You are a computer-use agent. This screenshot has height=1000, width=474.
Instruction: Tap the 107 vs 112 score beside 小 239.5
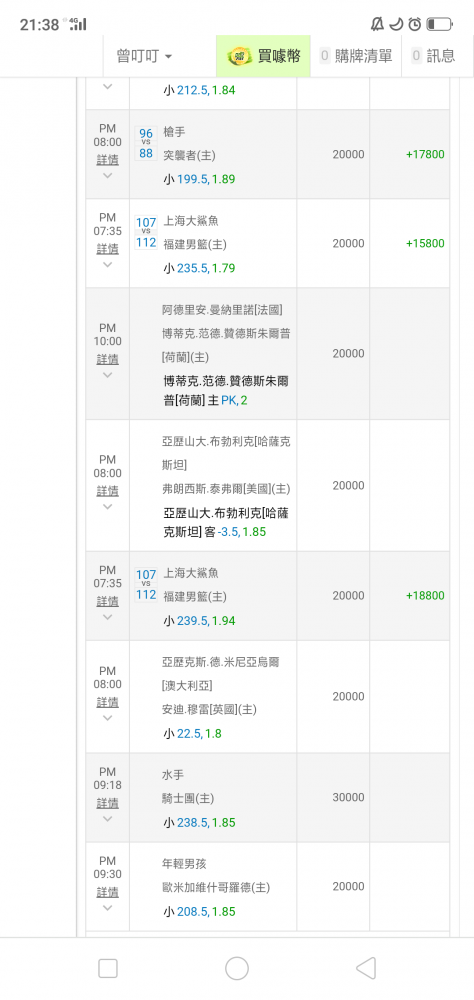146,585
